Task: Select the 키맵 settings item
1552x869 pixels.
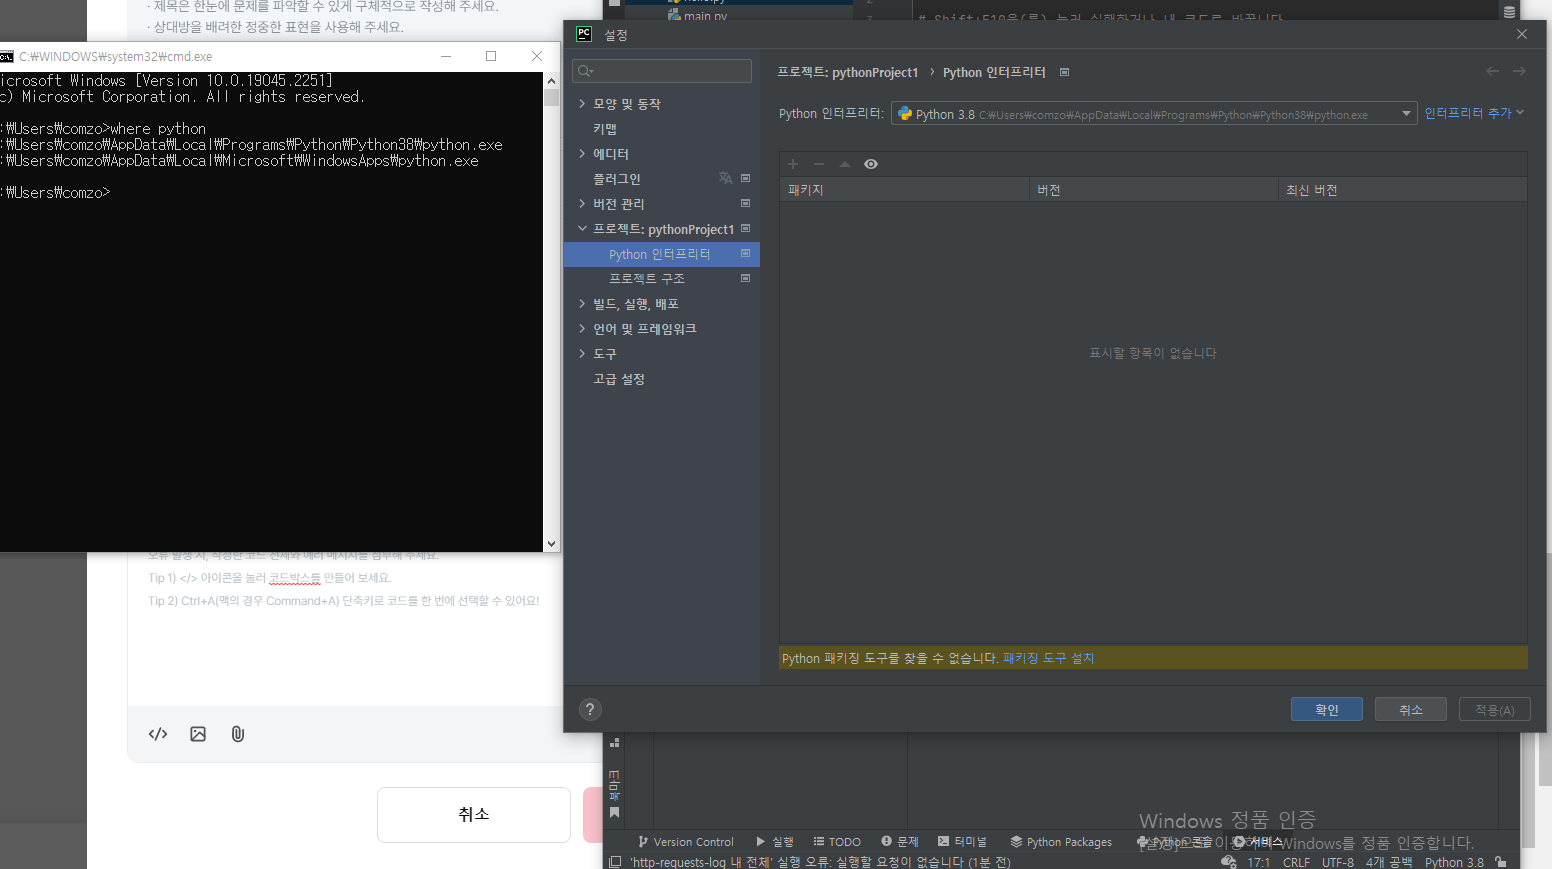Action: (605, 129)
